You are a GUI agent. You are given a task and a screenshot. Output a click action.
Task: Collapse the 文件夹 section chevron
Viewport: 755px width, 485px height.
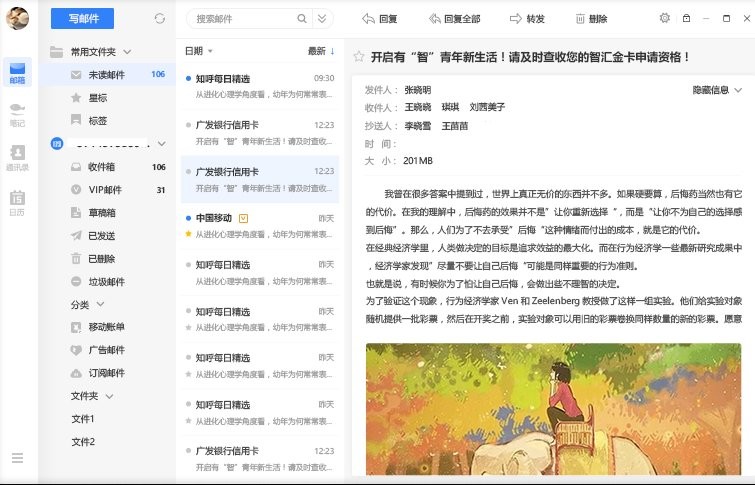(109, 396)
